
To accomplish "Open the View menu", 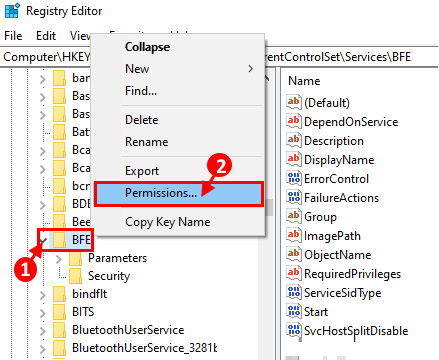I will [x=80, y=36].
